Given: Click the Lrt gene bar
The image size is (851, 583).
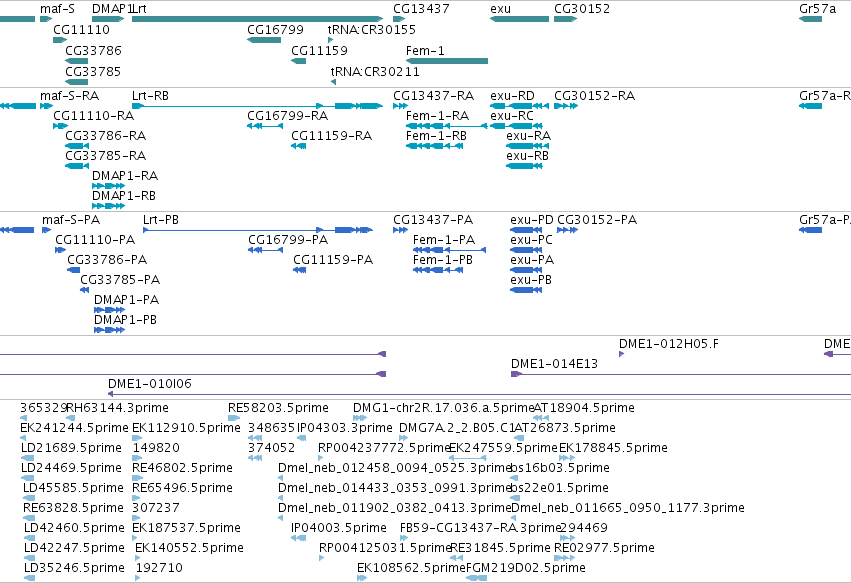Looking at the screenshot, I should tap(257, 19).
